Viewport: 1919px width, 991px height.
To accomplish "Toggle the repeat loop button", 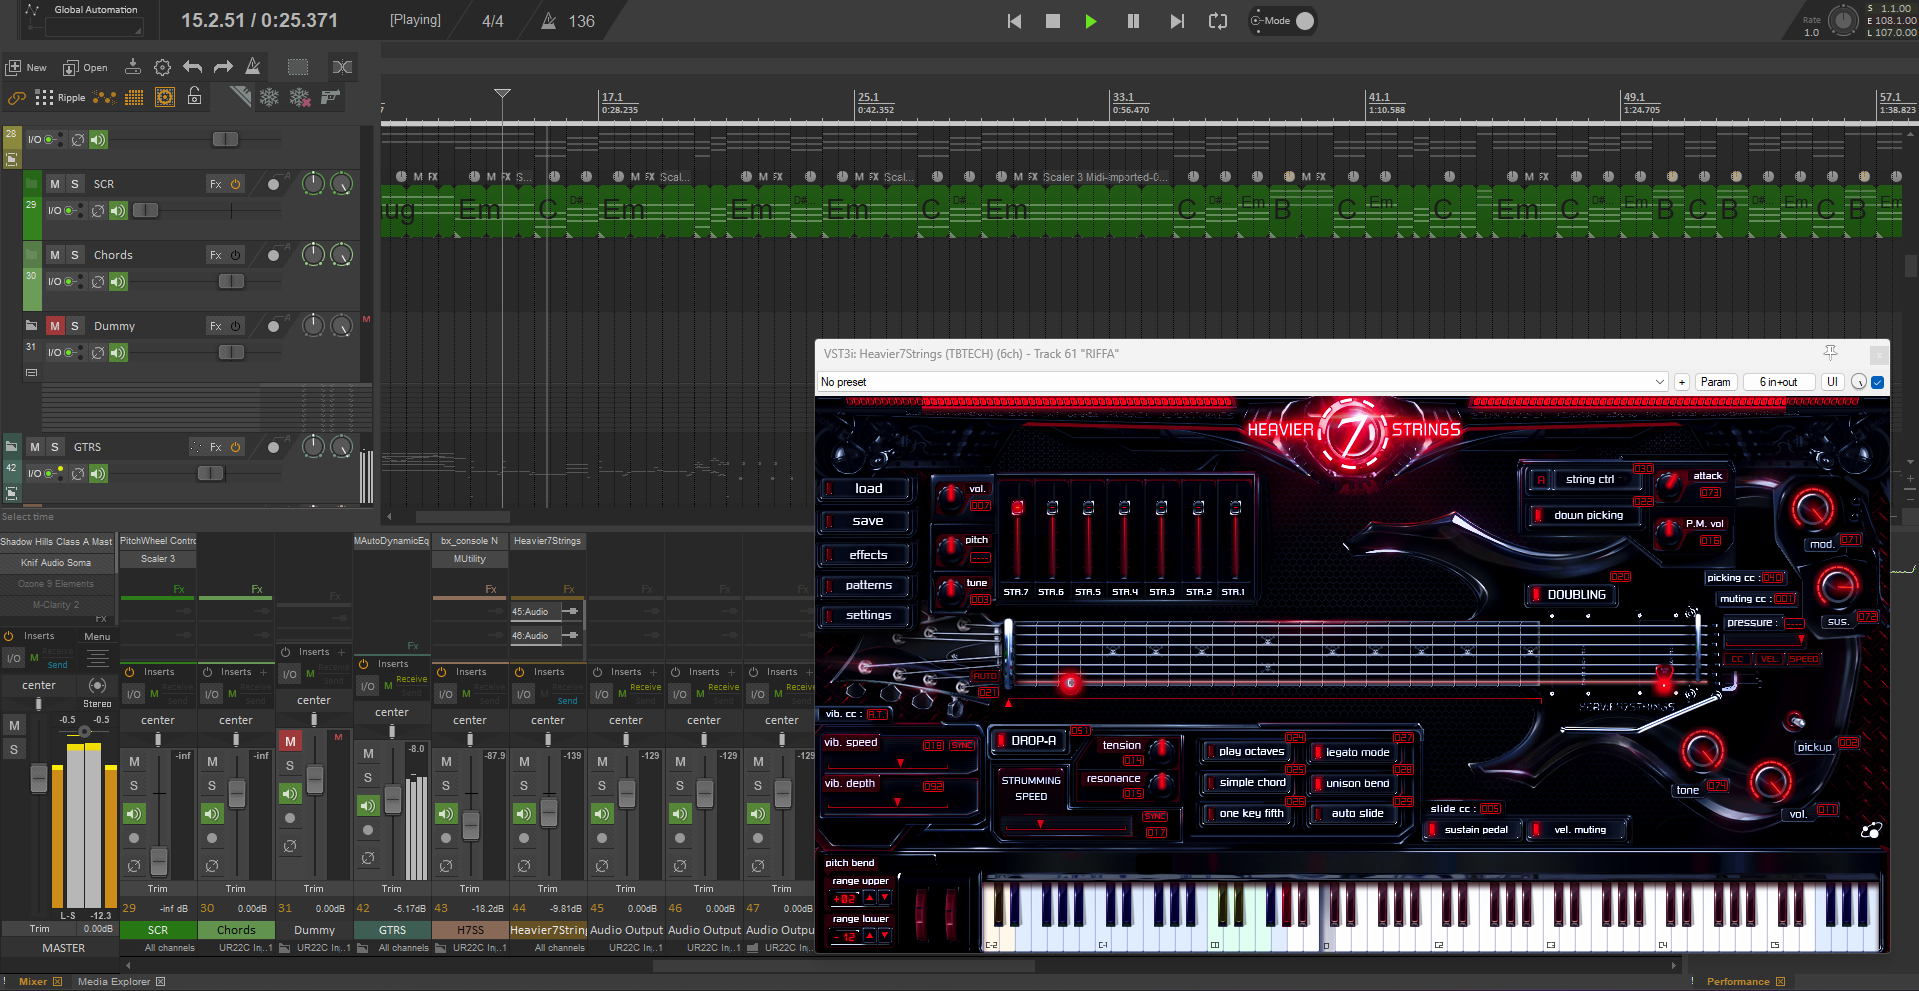I will point(1218,21).
